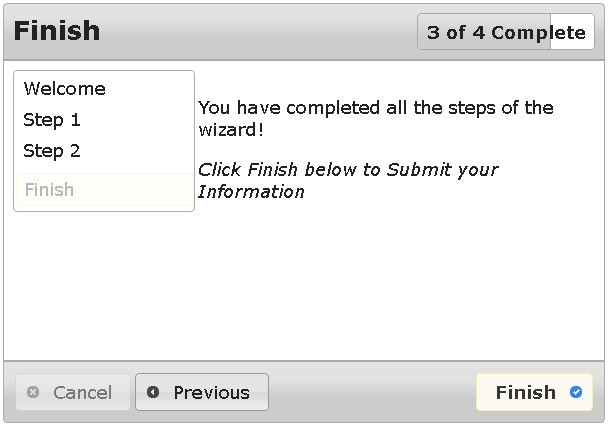The height and width of the screenshot is (436, 608).
Task: Click the unfilled white end of progress bar
Action: [573, 32]
